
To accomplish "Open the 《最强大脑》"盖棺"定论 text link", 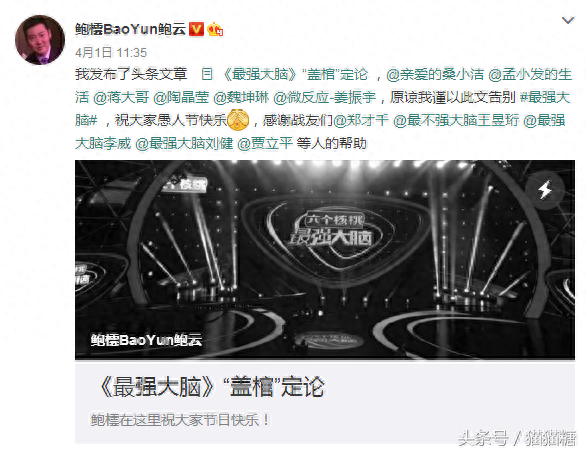I will 295,74.
